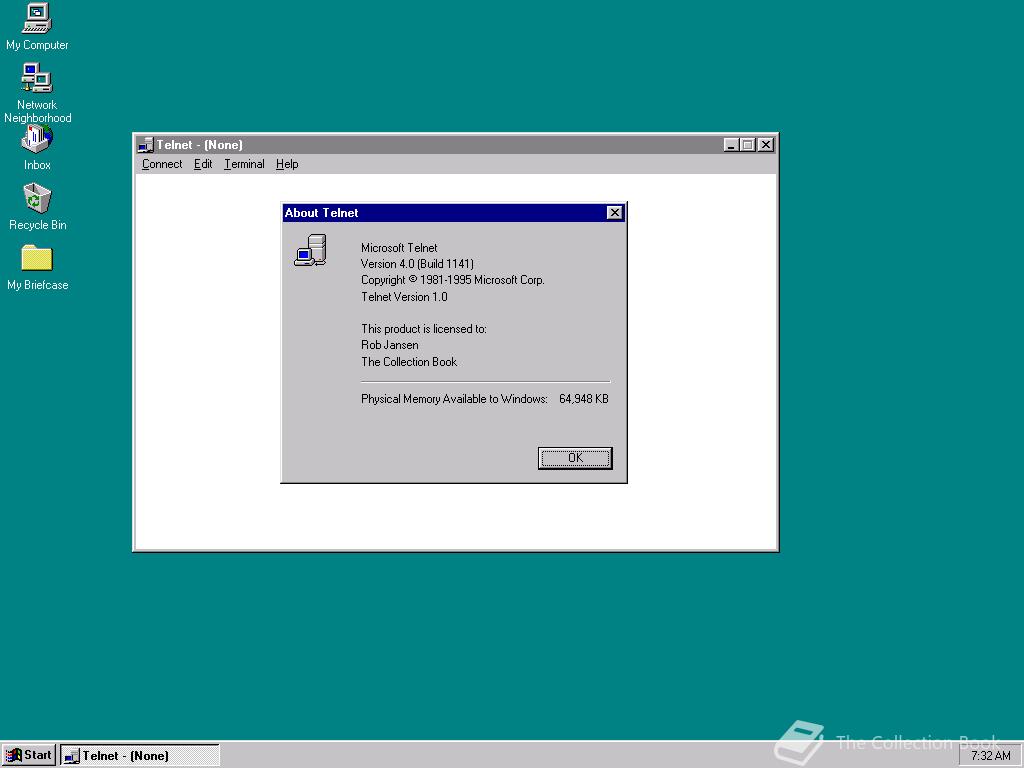Click the 'Microsoft Telnet' text line
Image resolution: width=1024 pixels, height=768 pixels.
[x=399, y=248]
